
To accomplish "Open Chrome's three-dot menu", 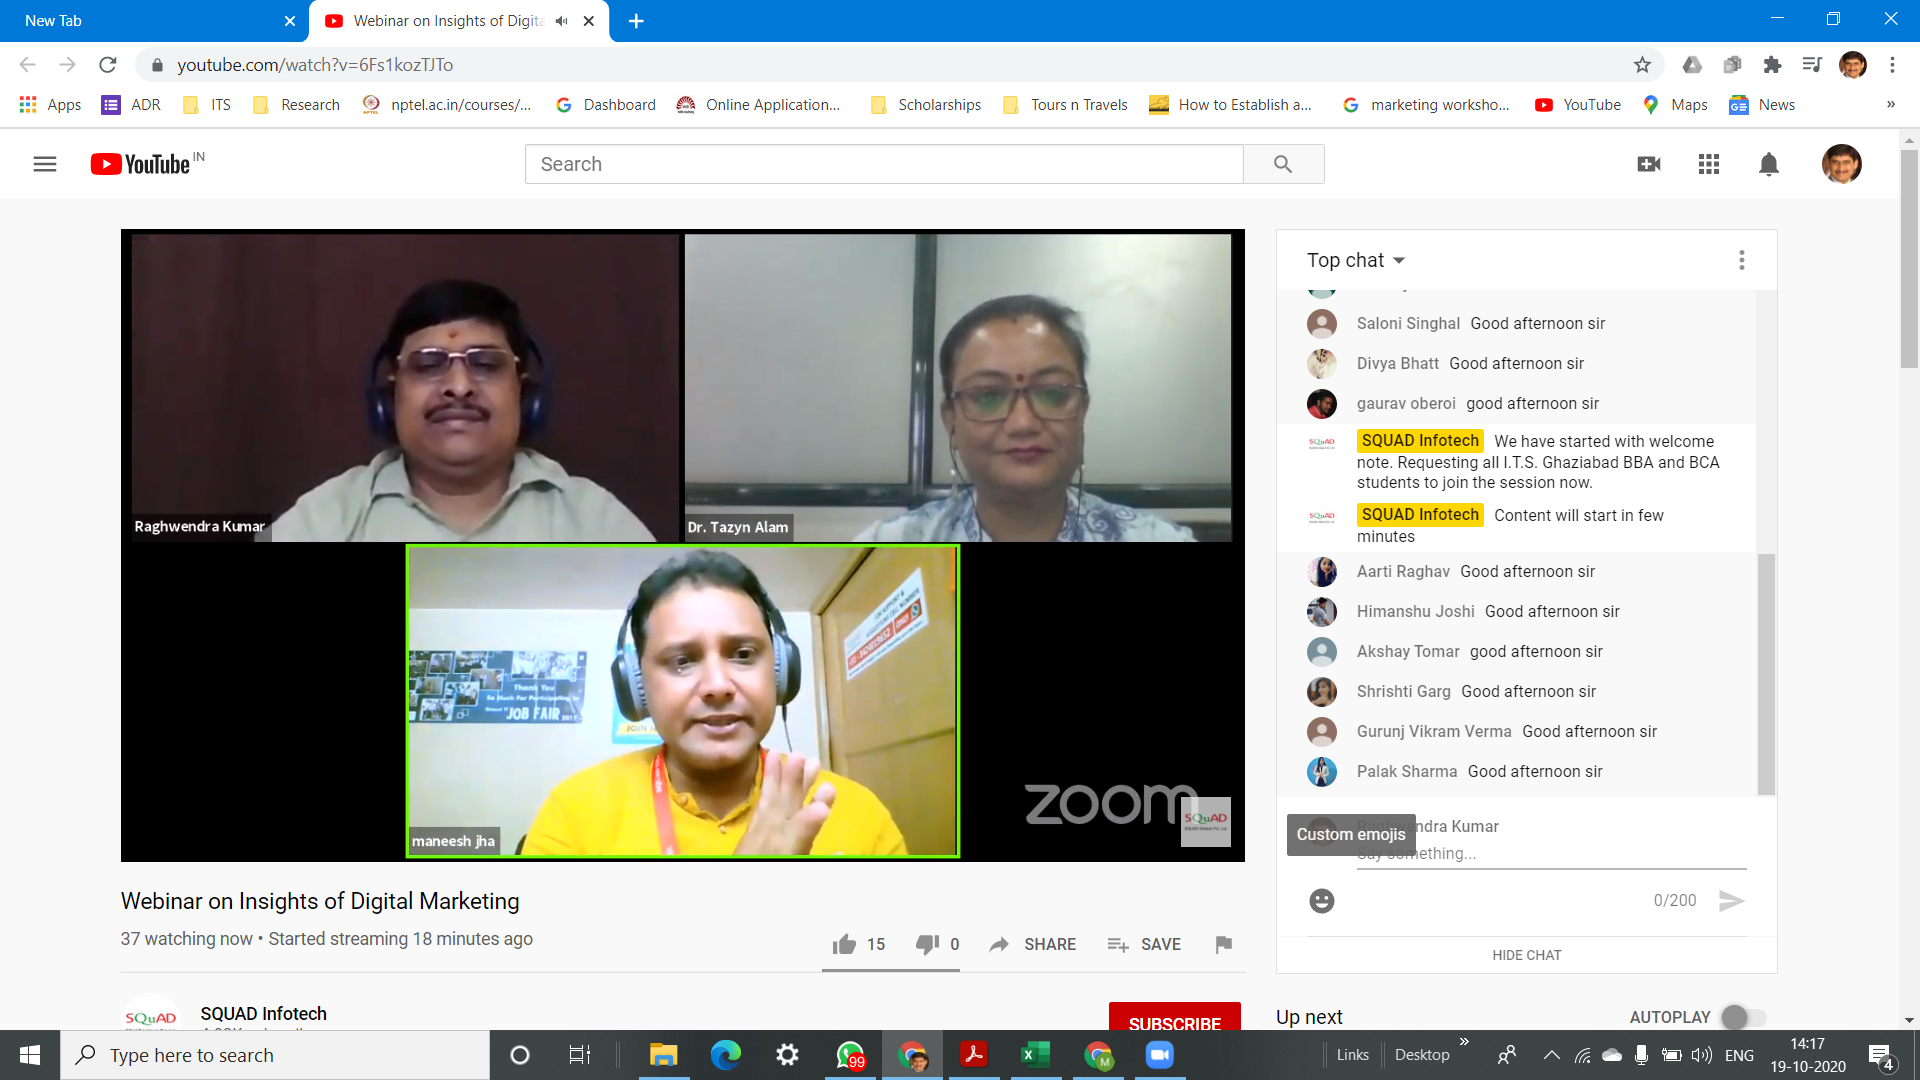I will (1892, 65).
